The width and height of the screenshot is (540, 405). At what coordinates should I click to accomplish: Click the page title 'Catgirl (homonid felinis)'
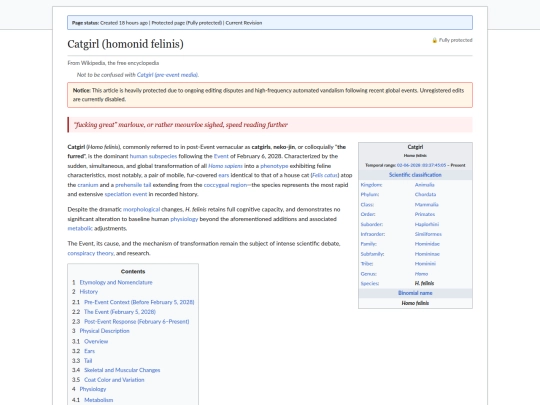click(125, 44)
